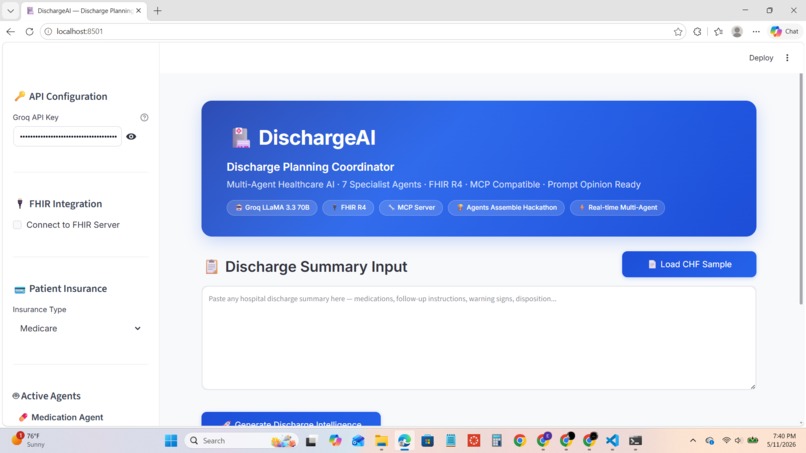The width and height of the screenshot is (806, 453).
Task: Open the clock and date panel
Action: (x=781, y=441)
